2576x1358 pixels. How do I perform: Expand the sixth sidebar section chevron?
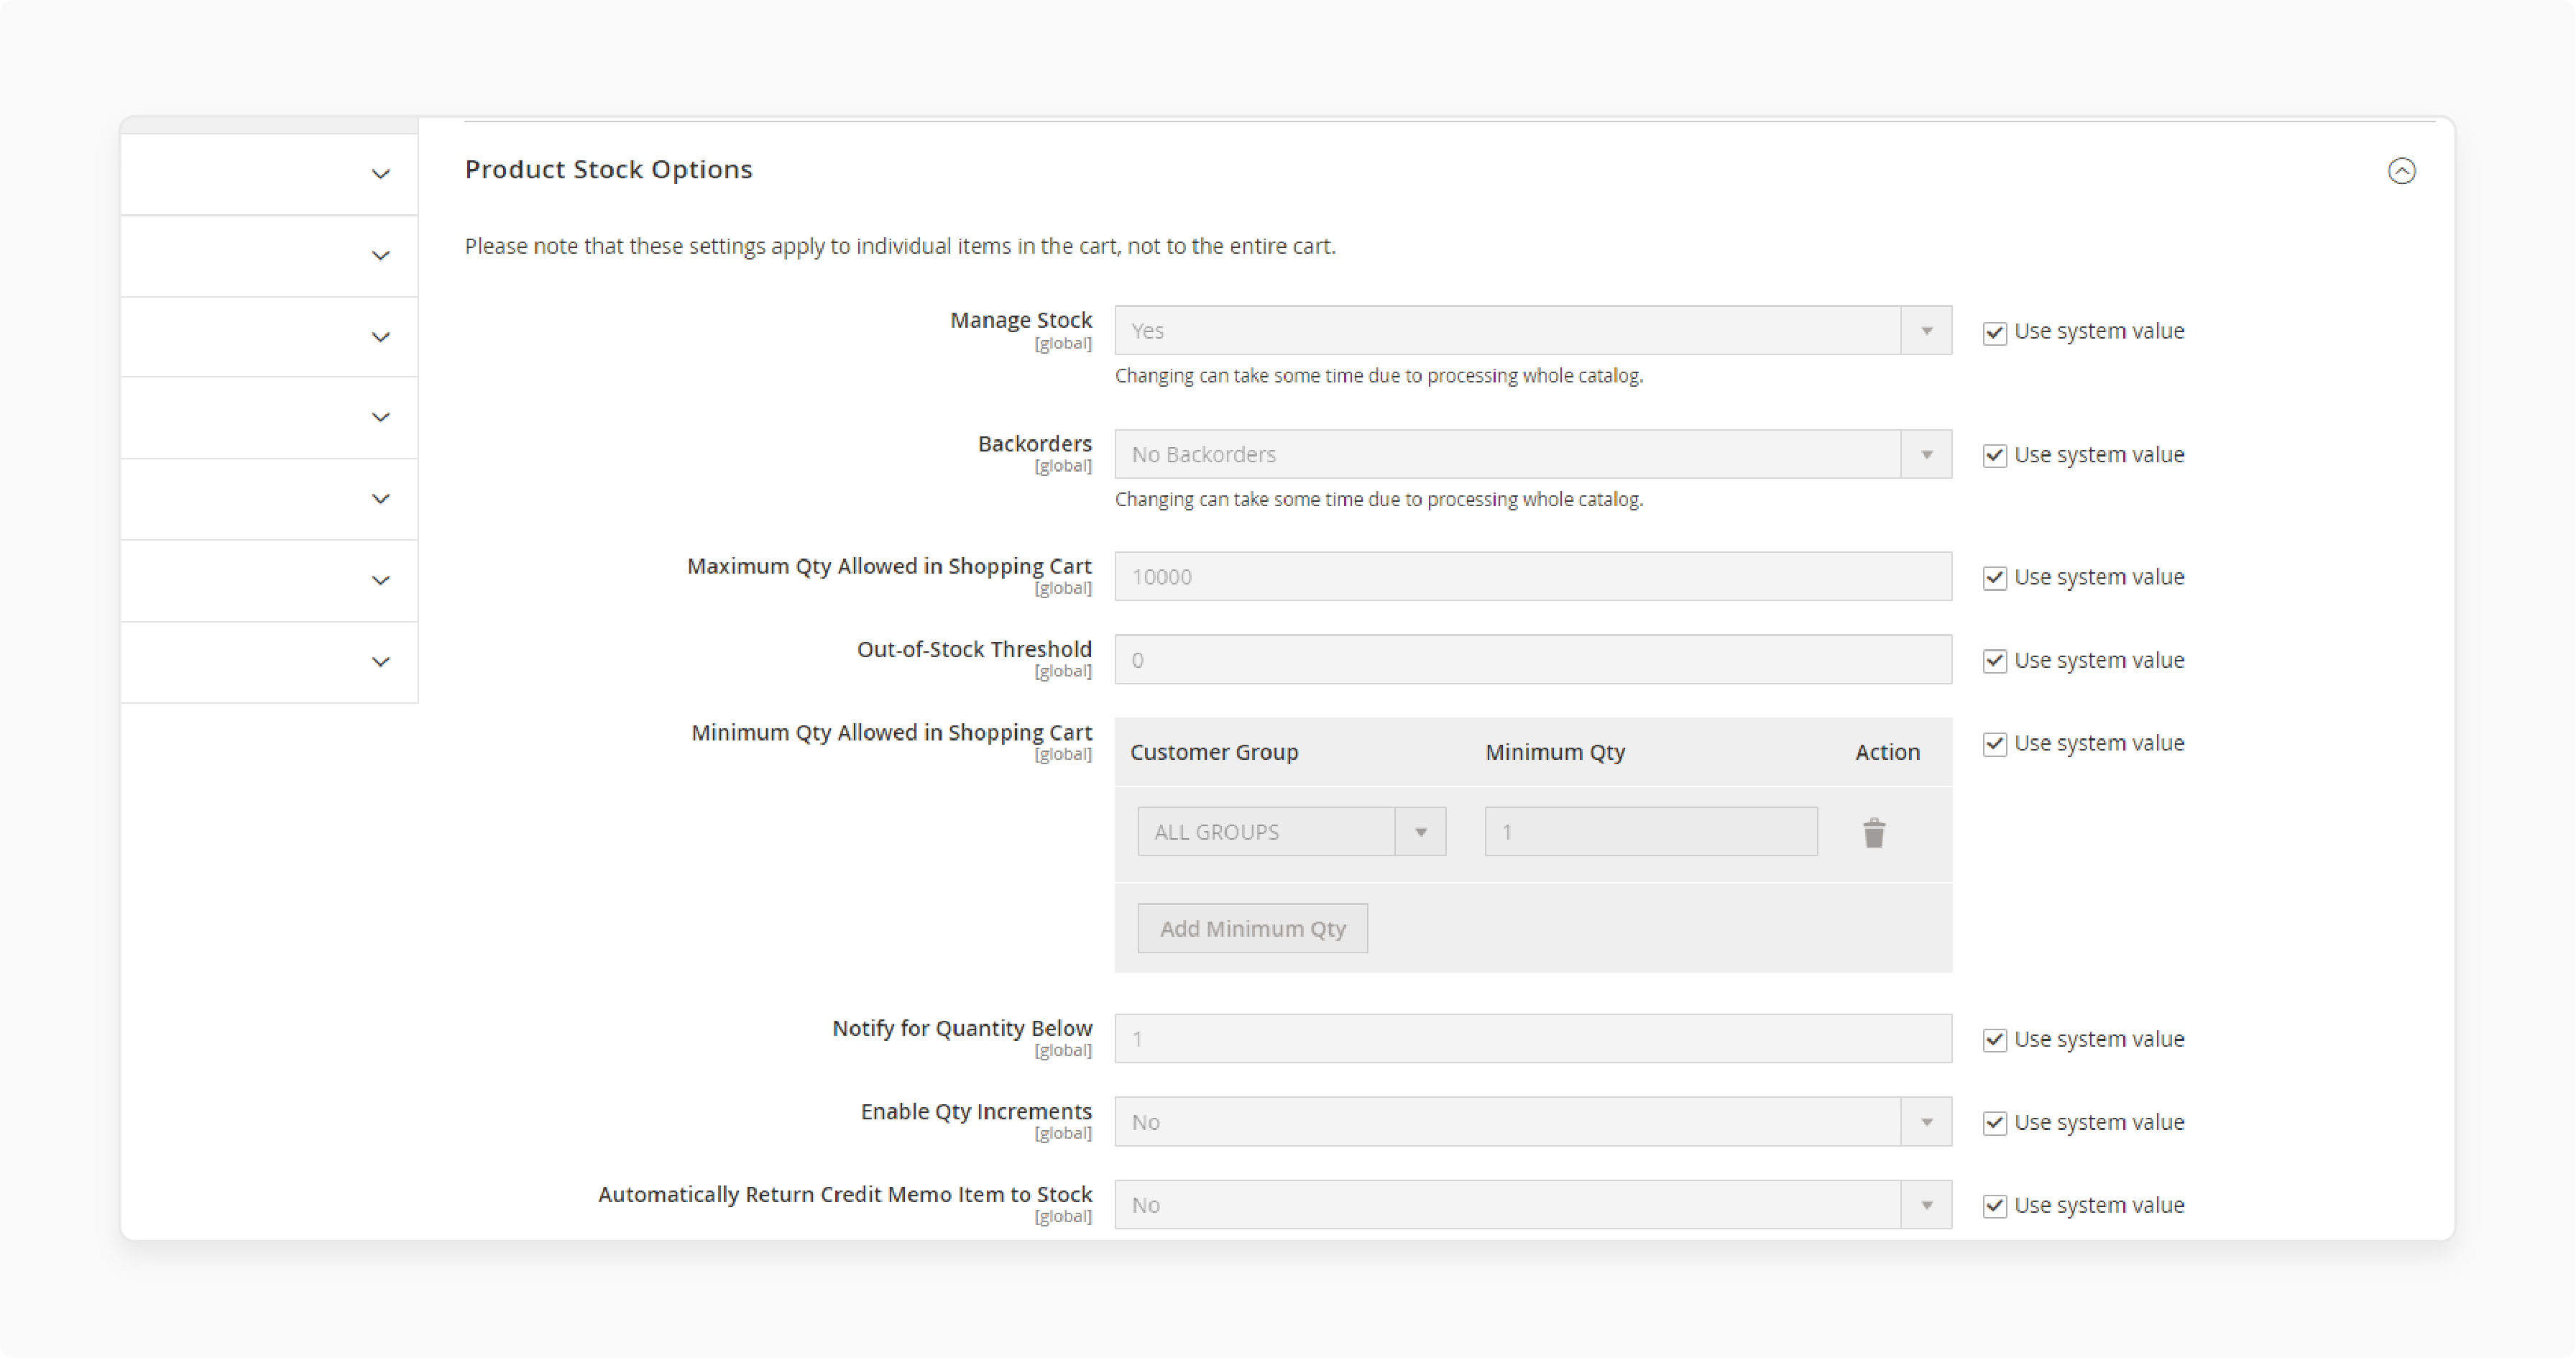point(380,581)
